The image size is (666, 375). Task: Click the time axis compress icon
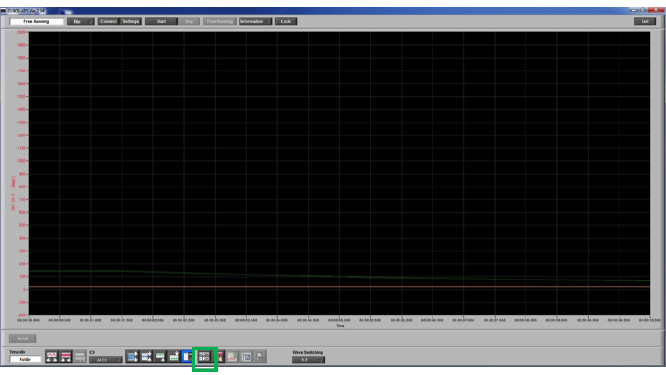pyautogui.click(x=65, y=357)
